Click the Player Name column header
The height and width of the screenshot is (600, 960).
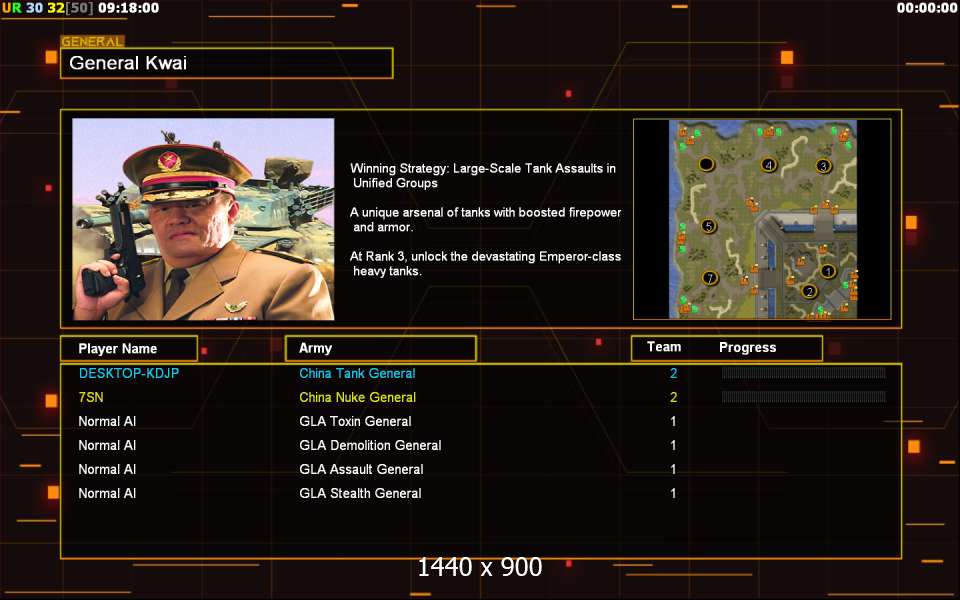click(129, 348)
